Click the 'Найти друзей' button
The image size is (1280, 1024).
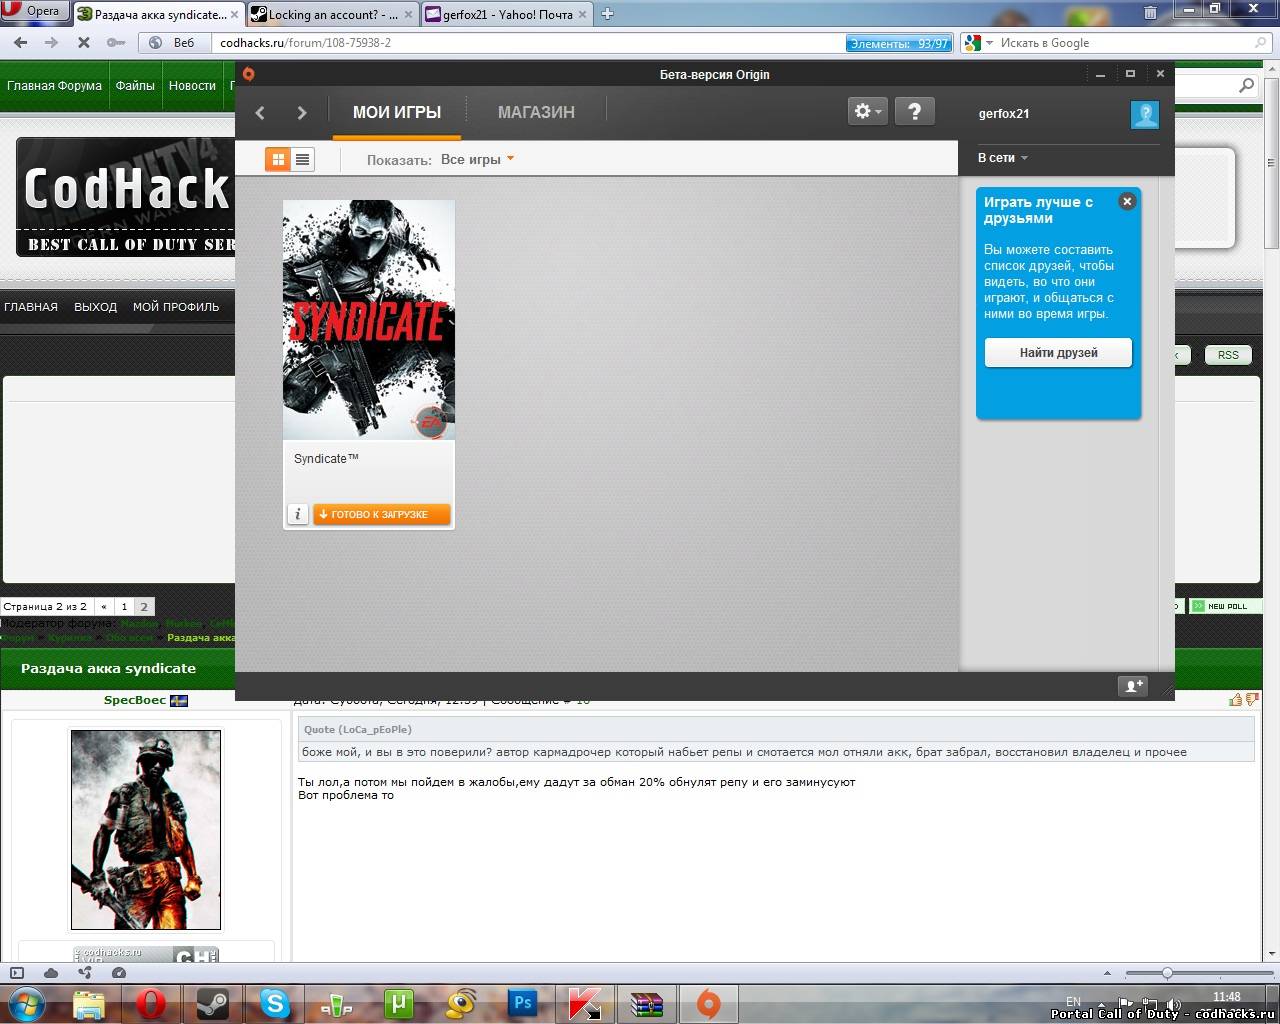(x=1058, y=352)
